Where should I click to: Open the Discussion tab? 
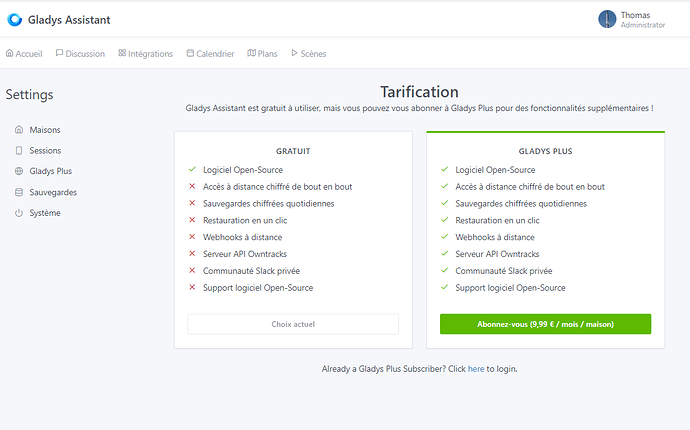tap(80, 54)
